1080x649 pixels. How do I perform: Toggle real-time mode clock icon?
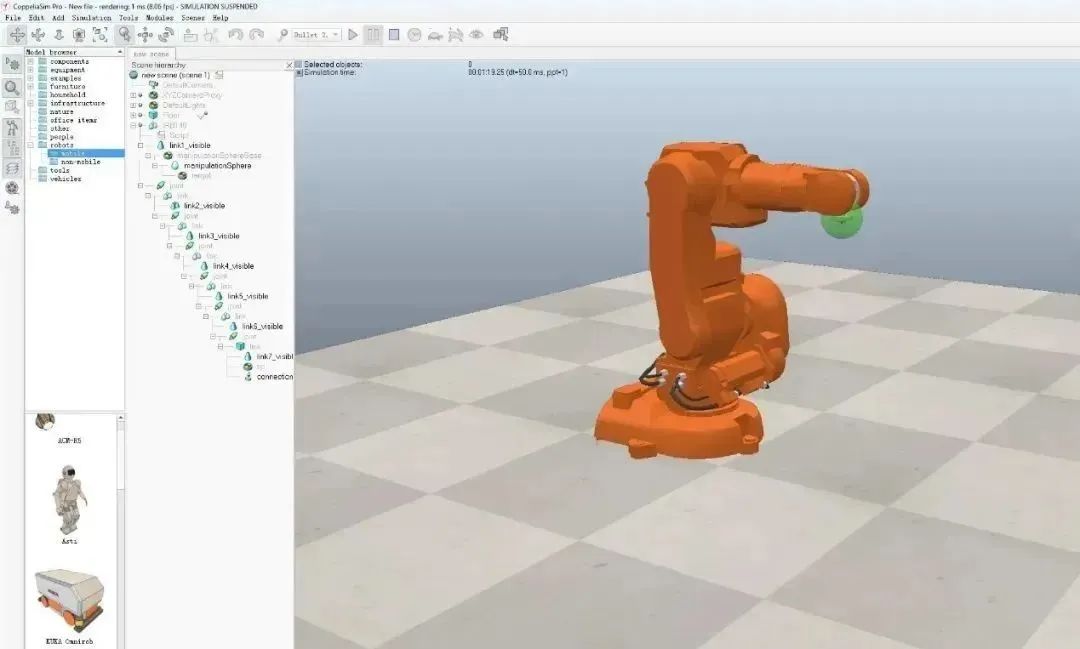[x=414, y=34]
